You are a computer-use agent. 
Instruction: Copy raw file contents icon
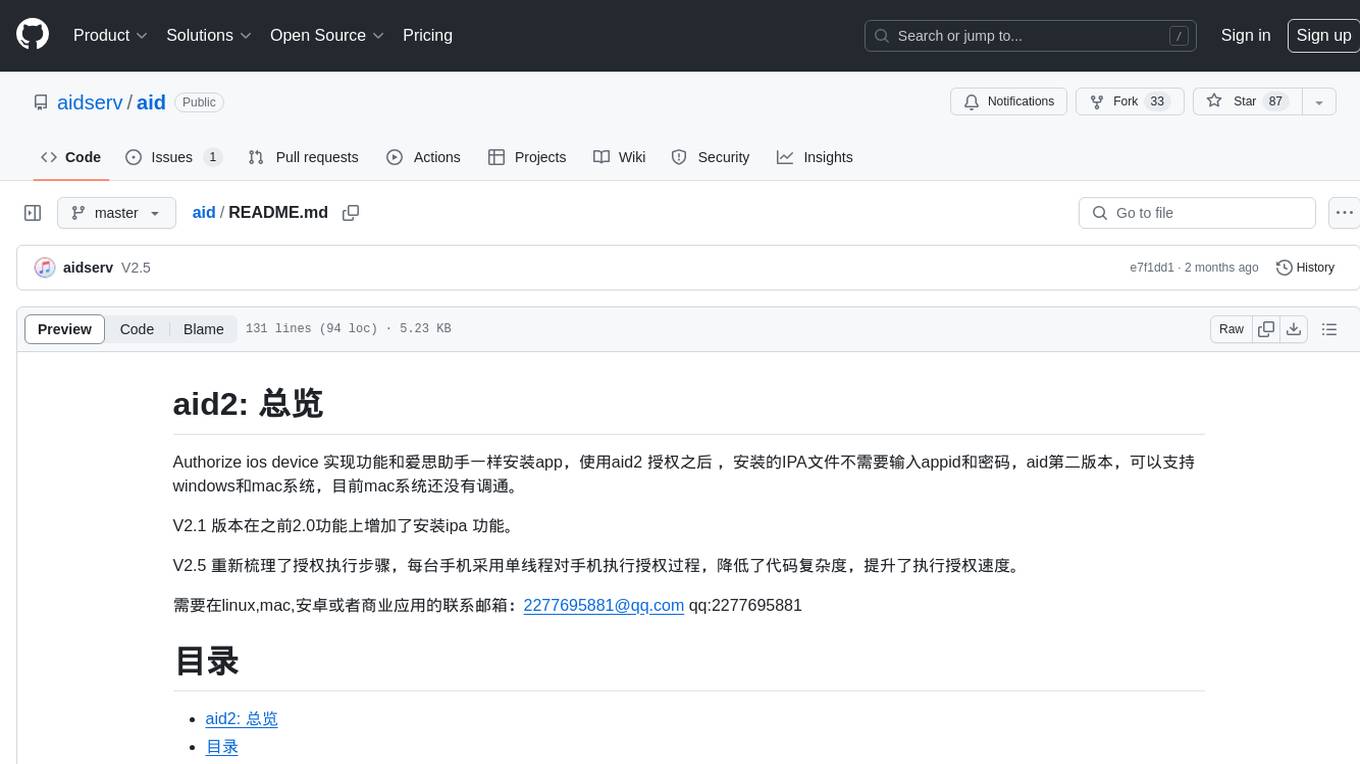[x=1266, y=329]
